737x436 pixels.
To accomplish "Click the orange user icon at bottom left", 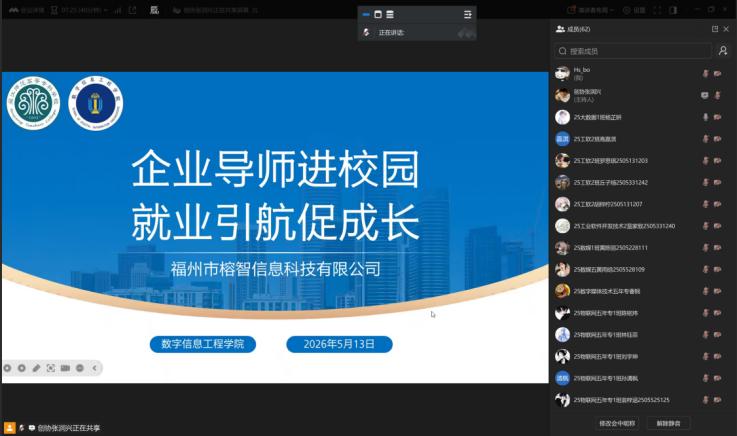I will (9, 428).
